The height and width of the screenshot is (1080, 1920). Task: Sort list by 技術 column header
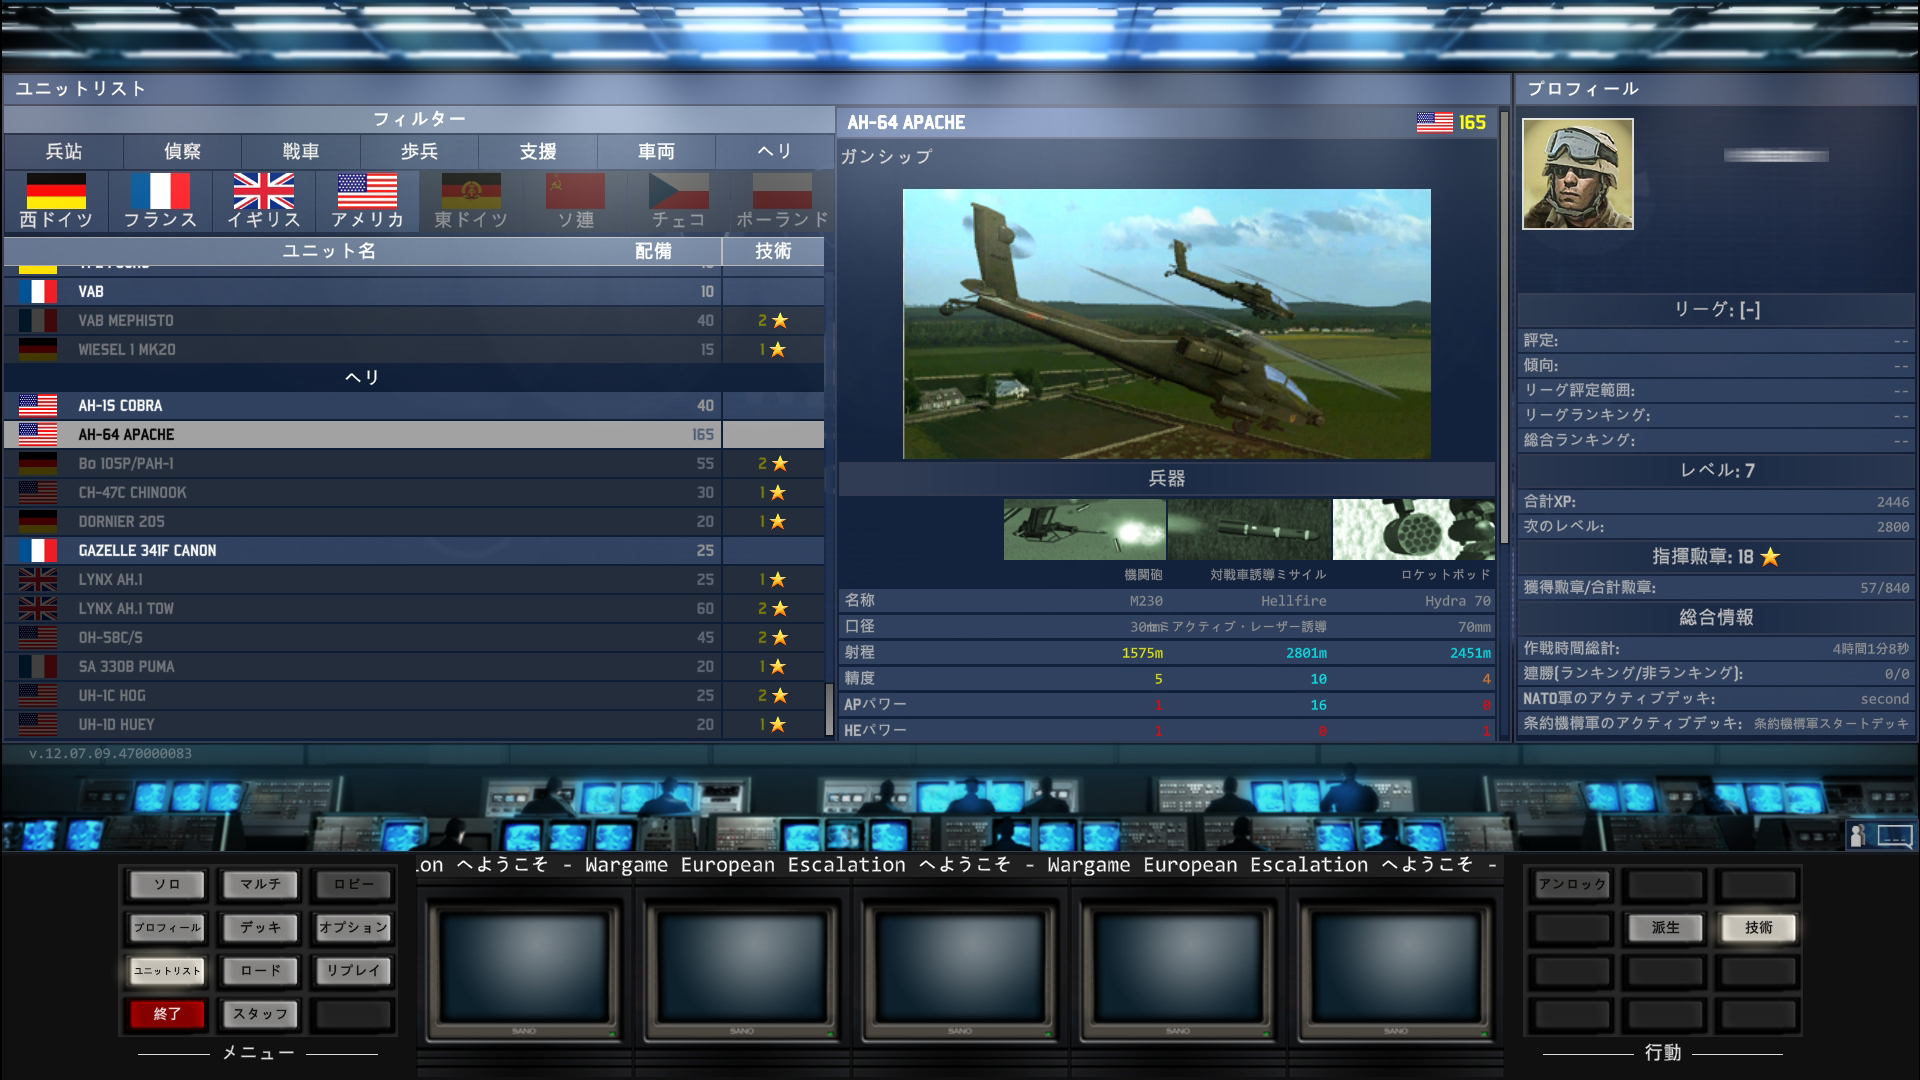(772, 251)
